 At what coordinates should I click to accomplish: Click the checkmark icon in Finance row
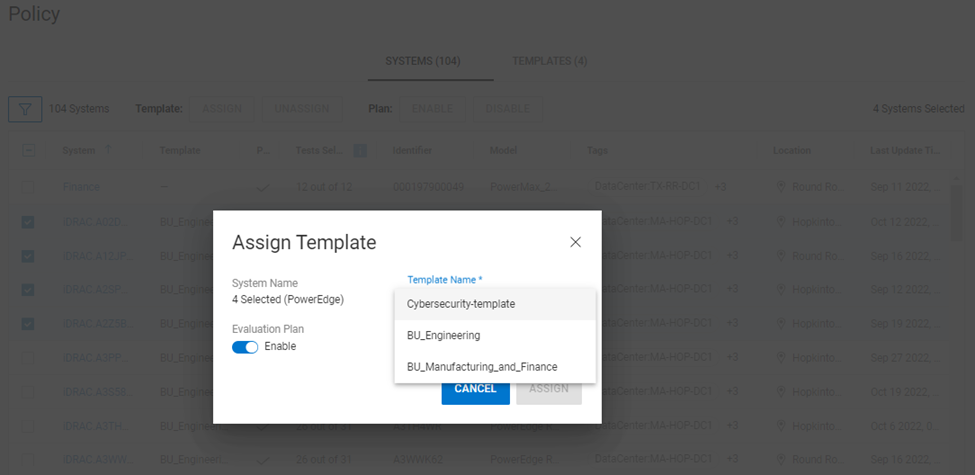point(263,187)
